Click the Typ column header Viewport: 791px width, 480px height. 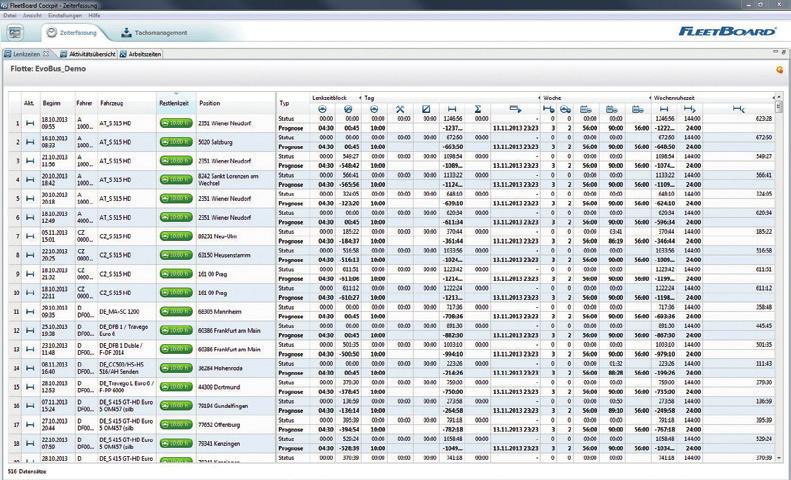tap(293, 103)
